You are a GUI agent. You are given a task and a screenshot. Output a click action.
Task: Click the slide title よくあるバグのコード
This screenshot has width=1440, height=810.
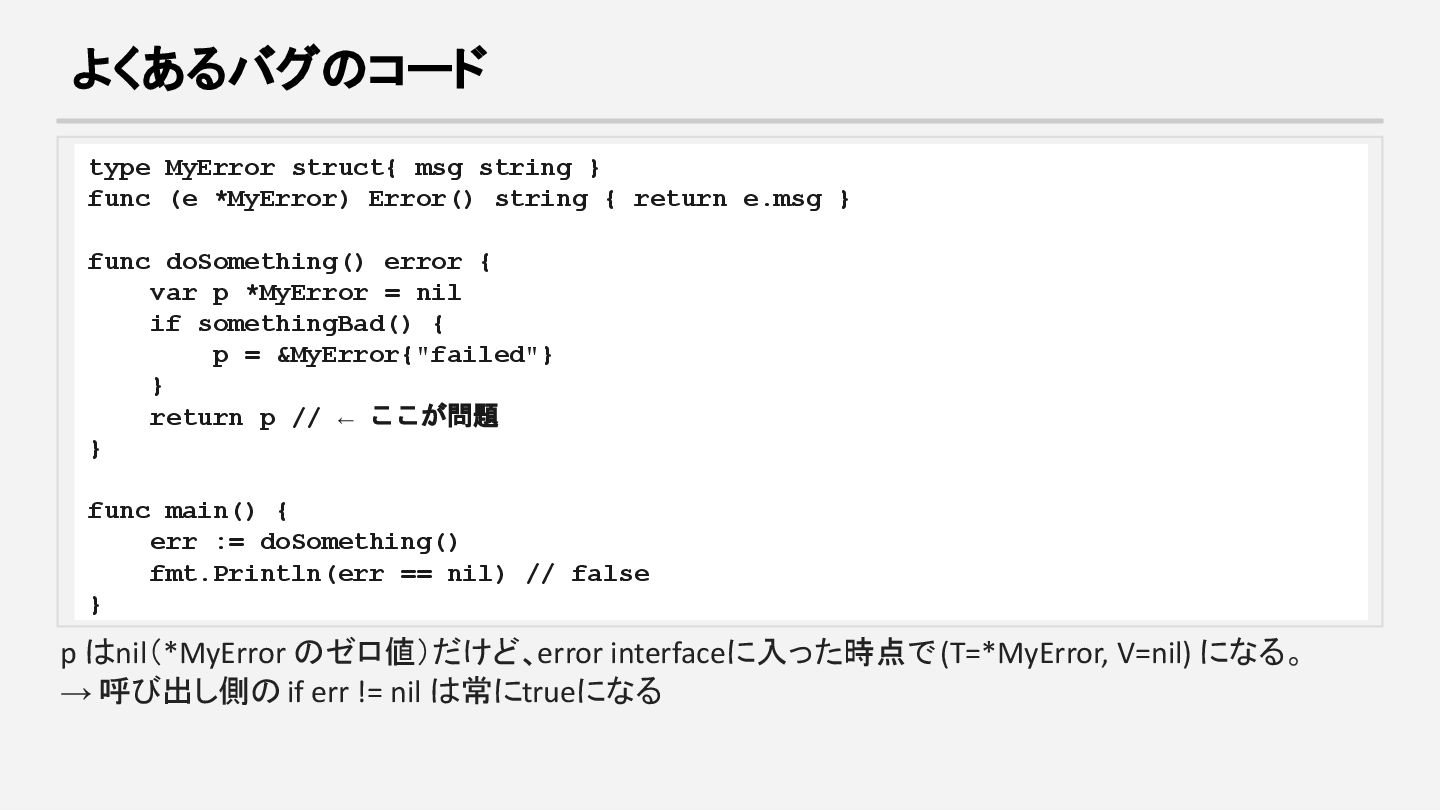pyautogui.click(x=278, y=69)
